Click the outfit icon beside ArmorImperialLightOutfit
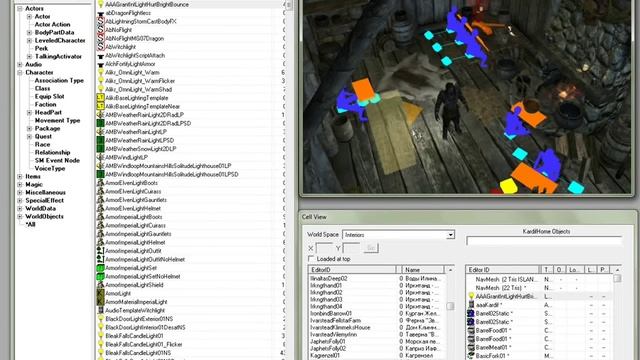 (x=100, y=251)
